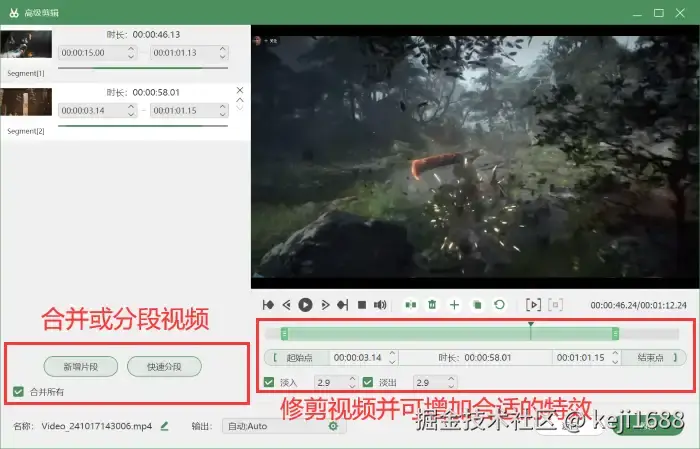Open the 输出 Auto dropdown
Viewport: 700px width, 449px height.
(x=284, y=426)
